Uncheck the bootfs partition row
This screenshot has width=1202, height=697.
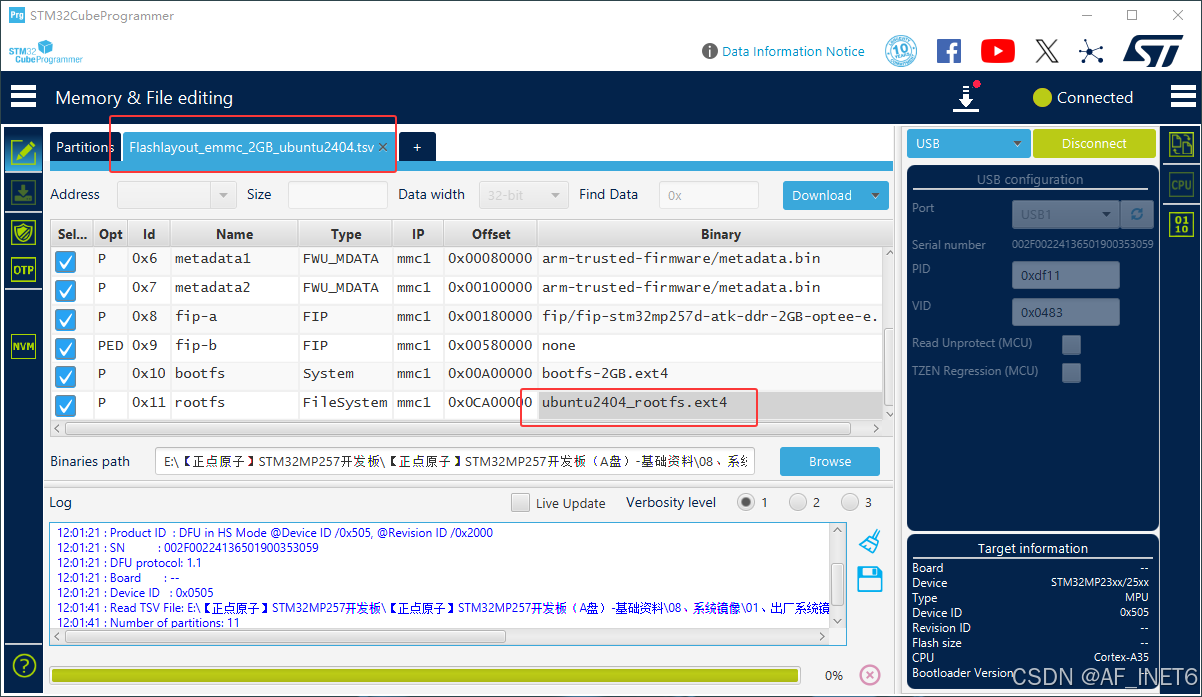[x=66, y=377]
